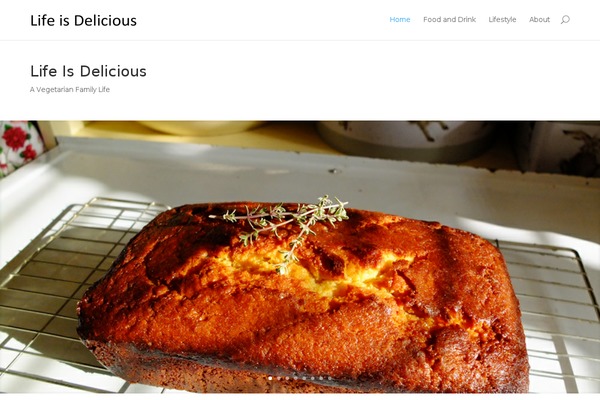This screenshot has height=400, width=600.
Task: Click the A Vegetarian Family Life tagline
Action: 70,90
